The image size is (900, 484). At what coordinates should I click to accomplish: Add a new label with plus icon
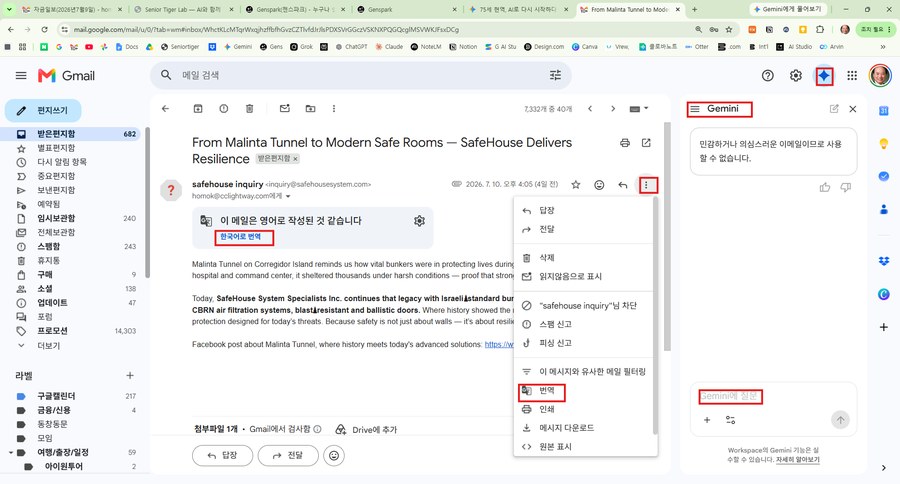[x=130, y=375]
